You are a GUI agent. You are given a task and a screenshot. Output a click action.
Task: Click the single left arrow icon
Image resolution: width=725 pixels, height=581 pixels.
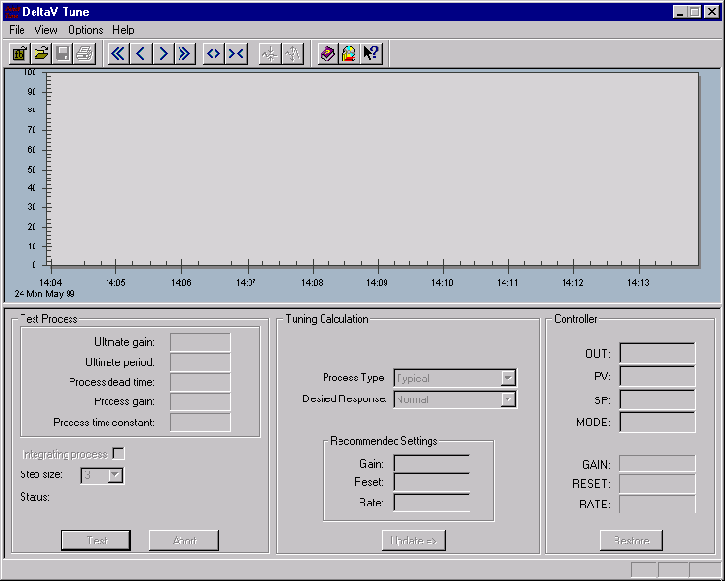(x=141, y=54)
